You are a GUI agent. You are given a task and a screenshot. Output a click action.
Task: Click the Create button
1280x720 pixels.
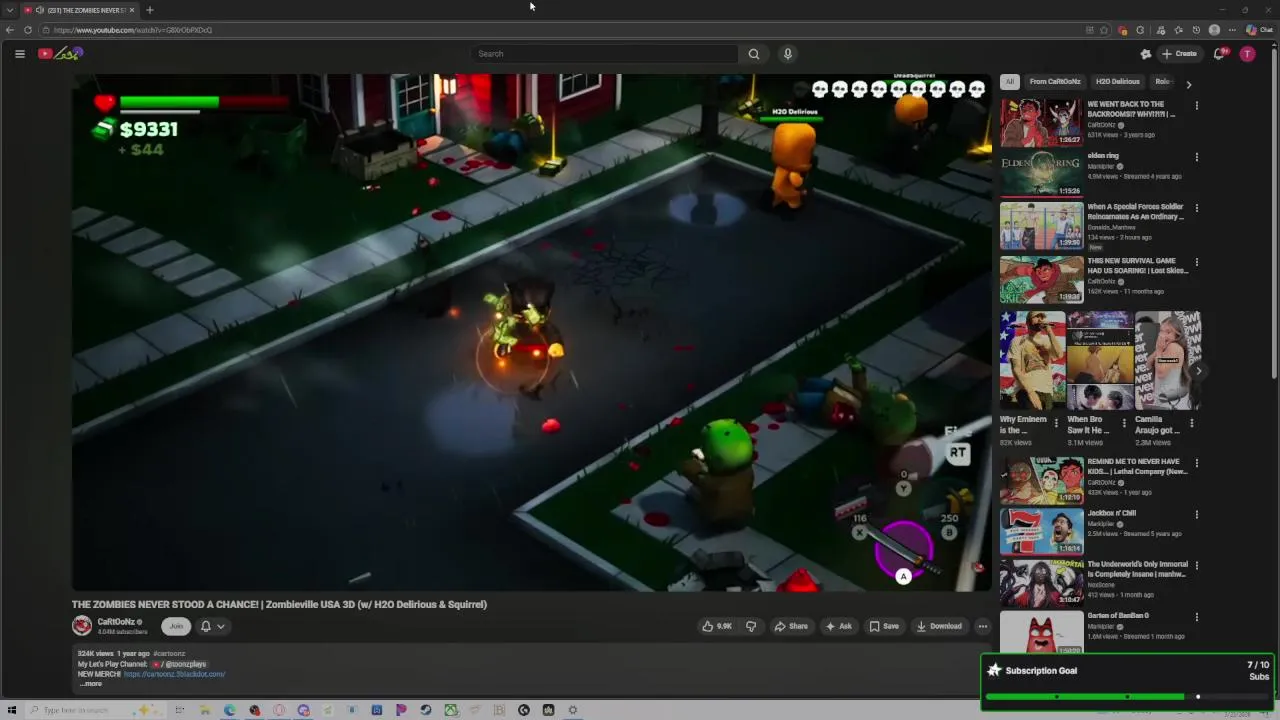[1179, 54]
